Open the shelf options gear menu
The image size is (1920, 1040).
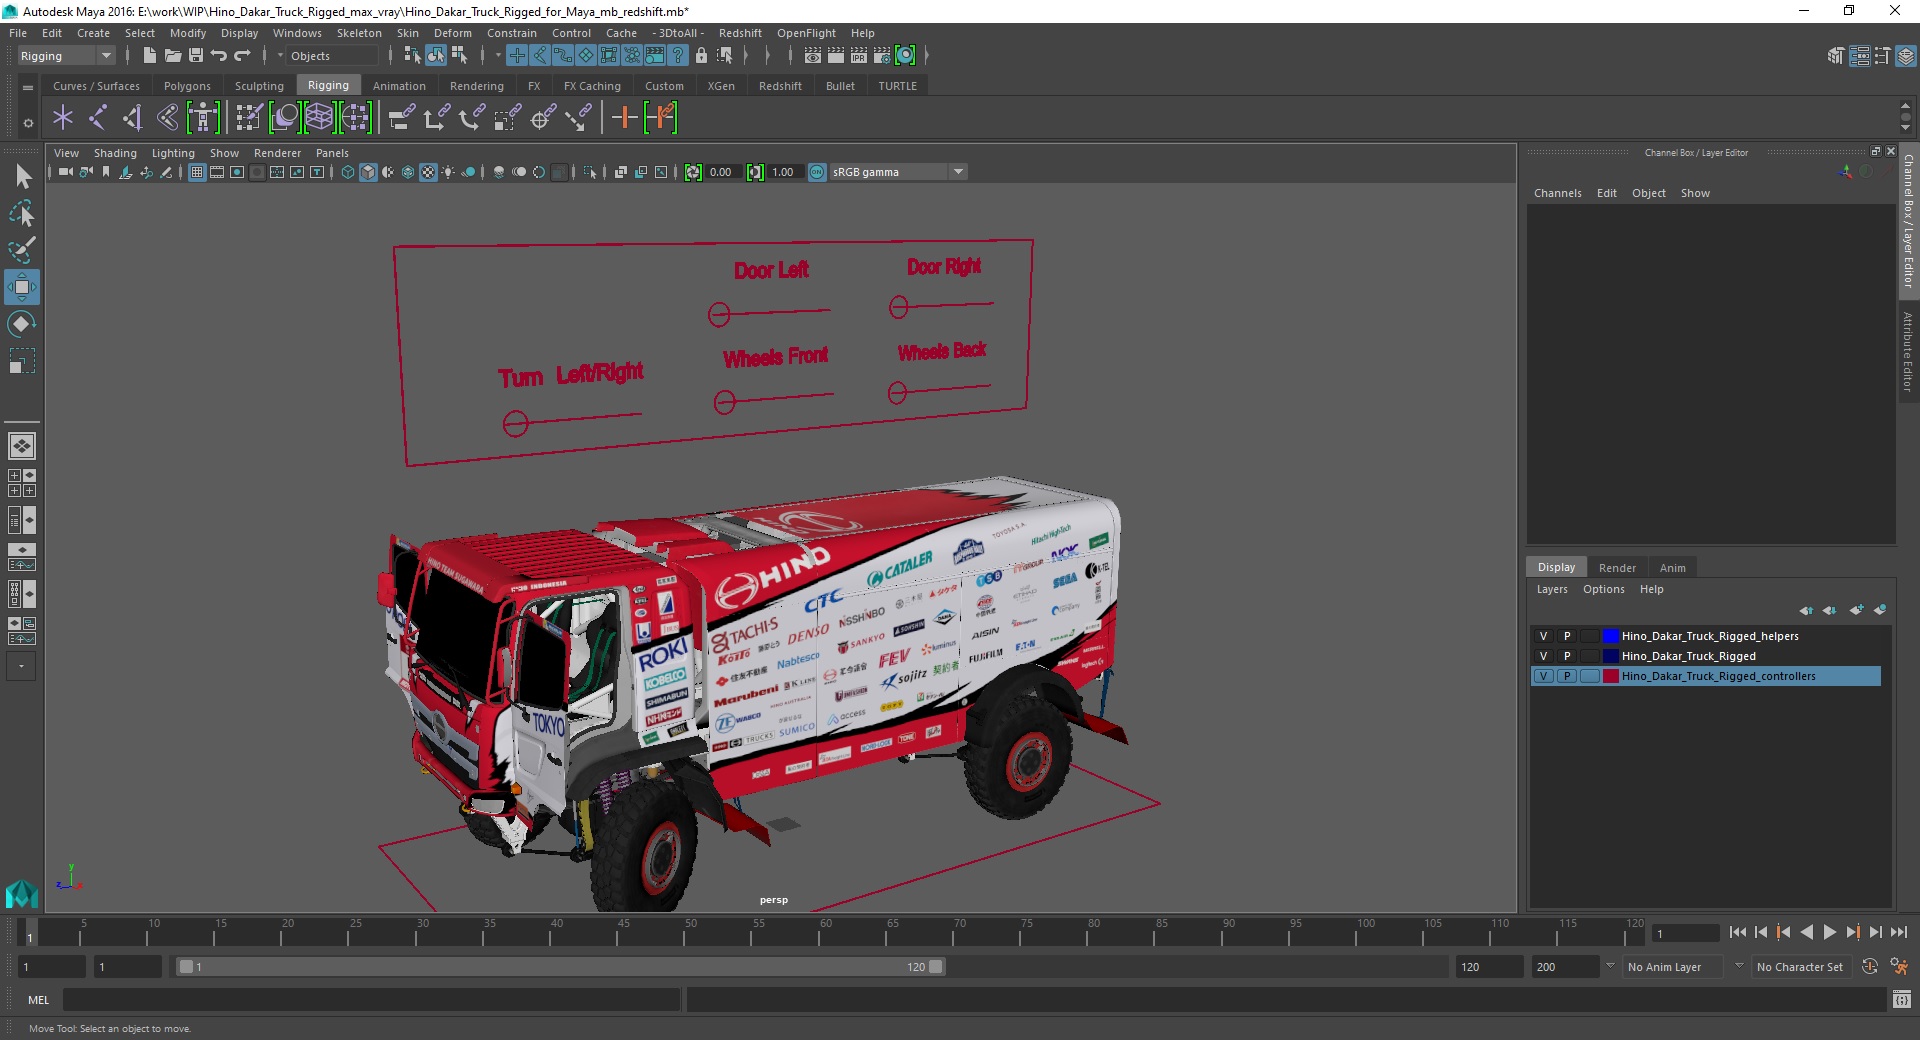point(28,123)
